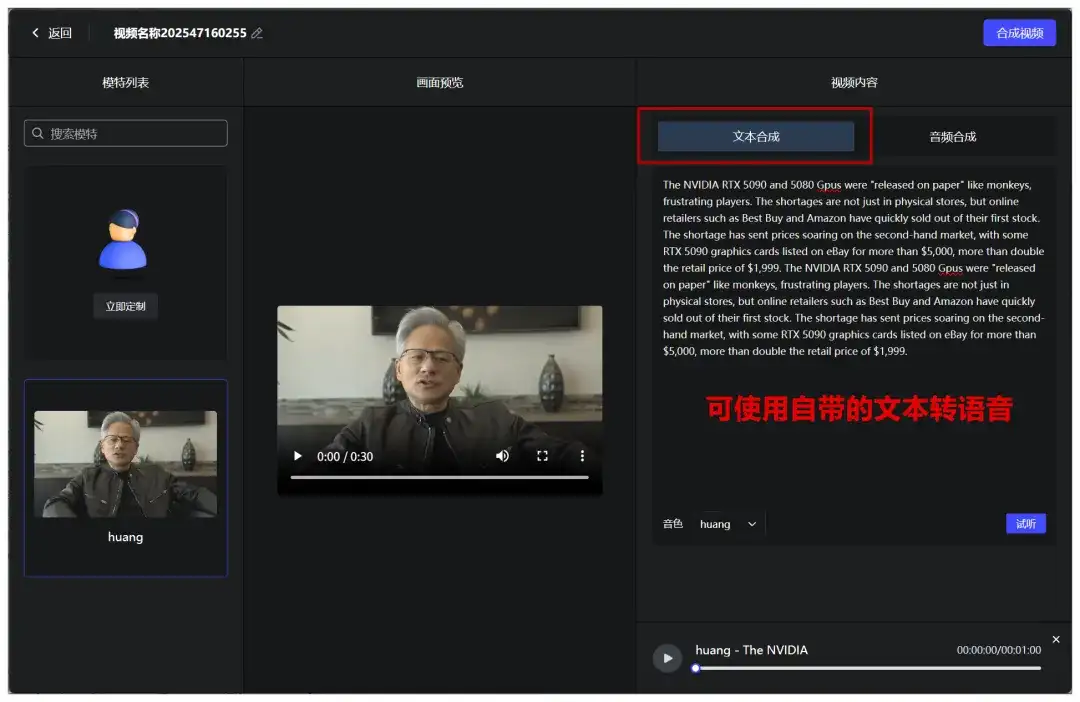Click the audio progress slider
1080x702 pixels.
[x=865, y=668]
